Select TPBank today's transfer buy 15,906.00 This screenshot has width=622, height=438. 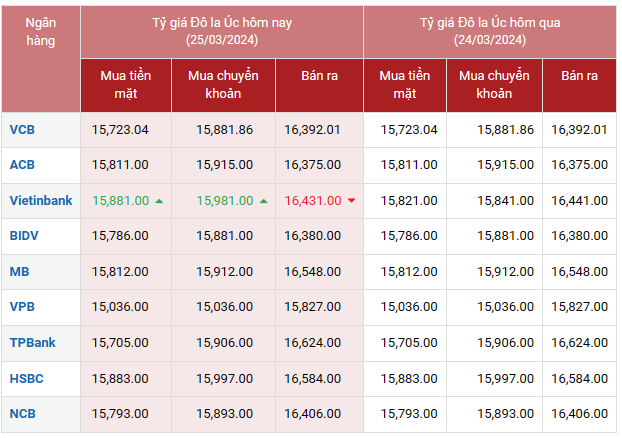click(x=225, y=343)
